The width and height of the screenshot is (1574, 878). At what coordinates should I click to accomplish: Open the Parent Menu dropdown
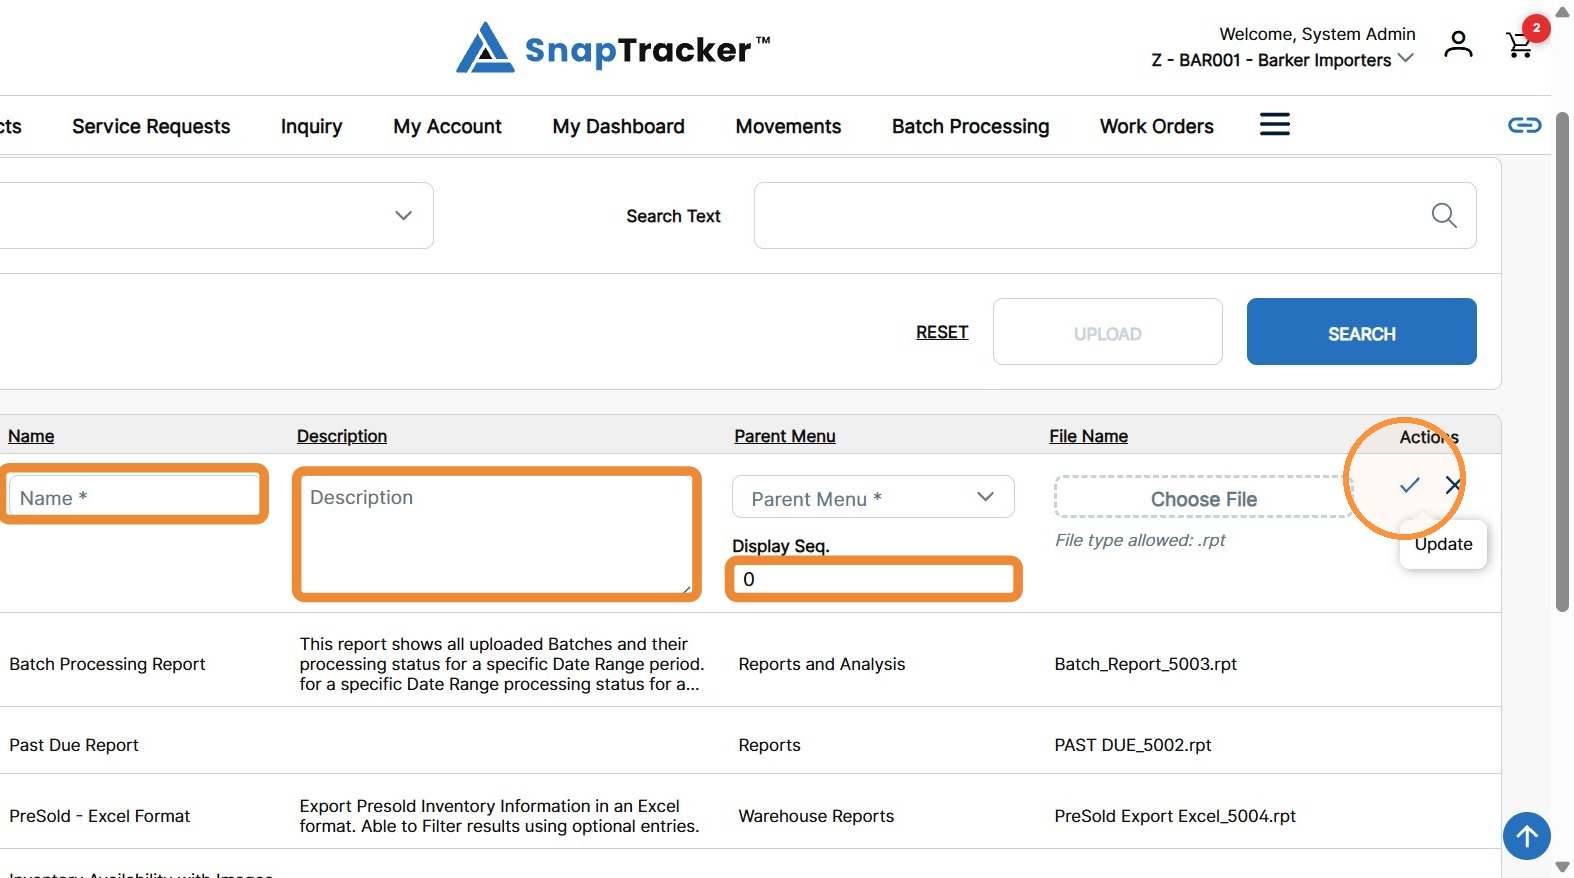coord(873,497)
